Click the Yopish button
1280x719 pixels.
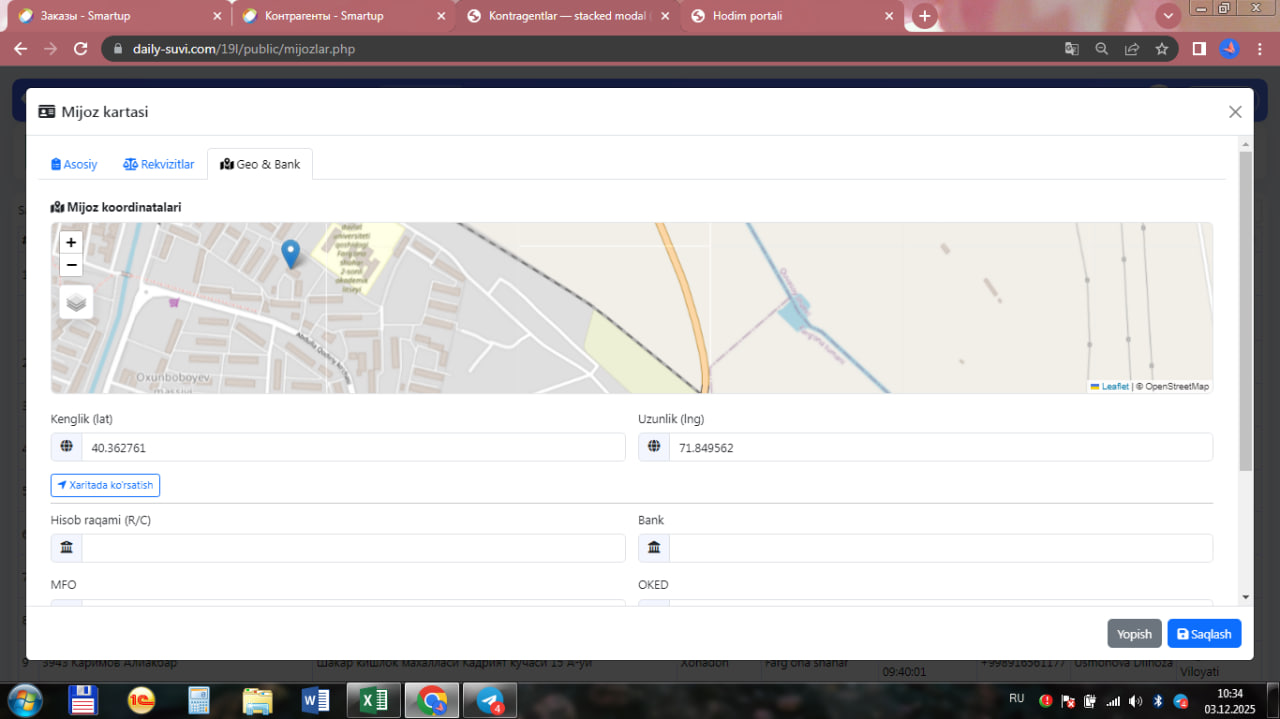(x=1134, y=634)
